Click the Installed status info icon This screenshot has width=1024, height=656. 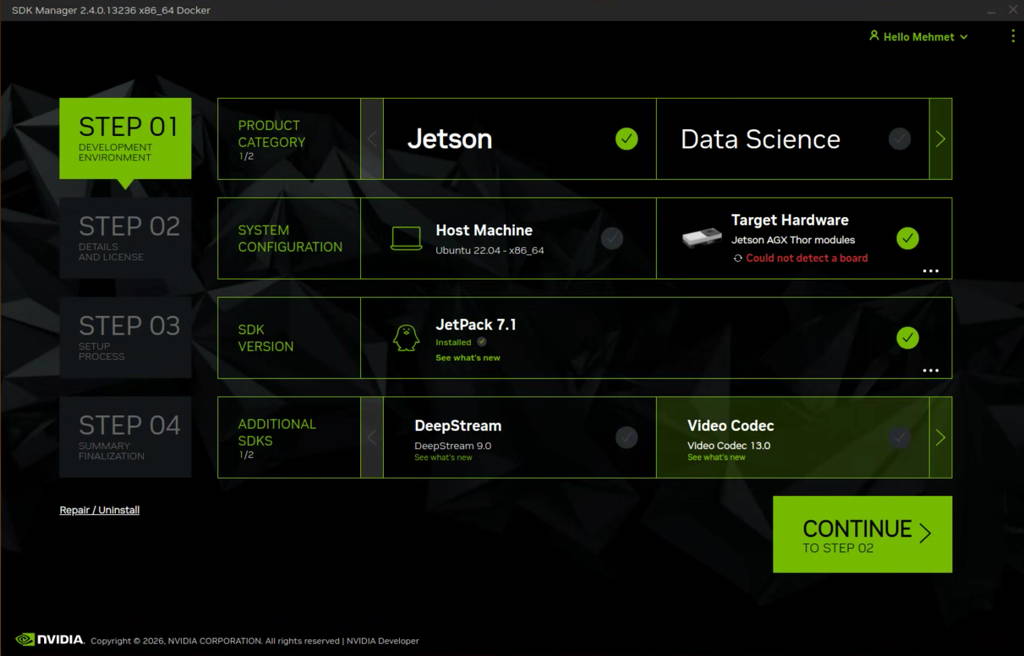(481, 342)
